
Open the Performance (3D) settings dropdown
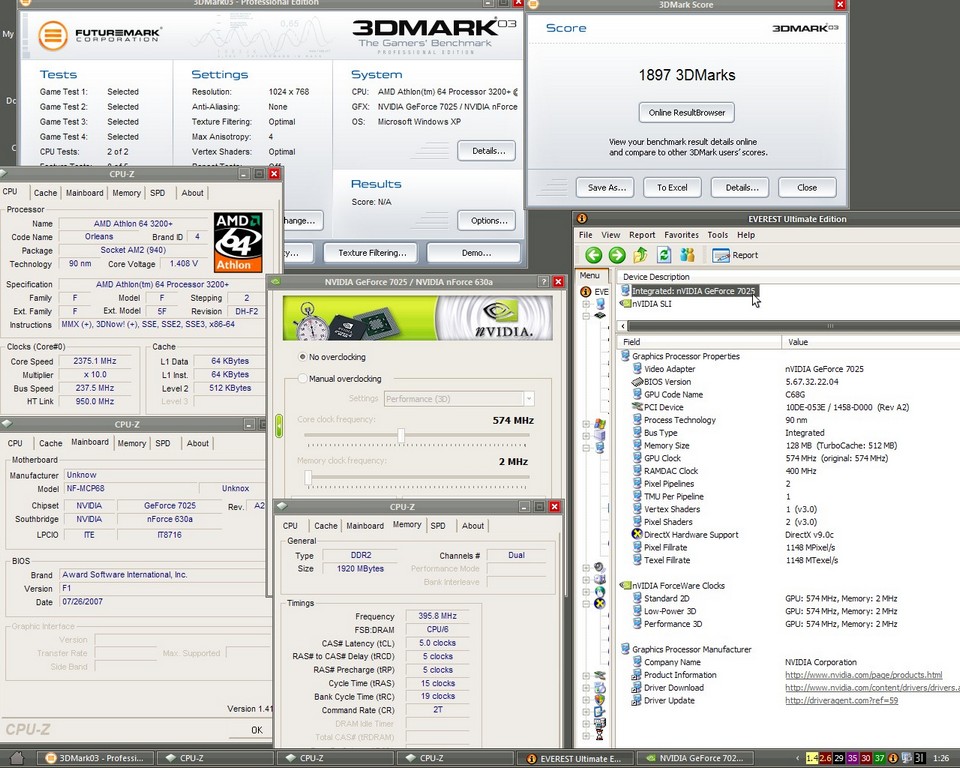click(459, 399)
